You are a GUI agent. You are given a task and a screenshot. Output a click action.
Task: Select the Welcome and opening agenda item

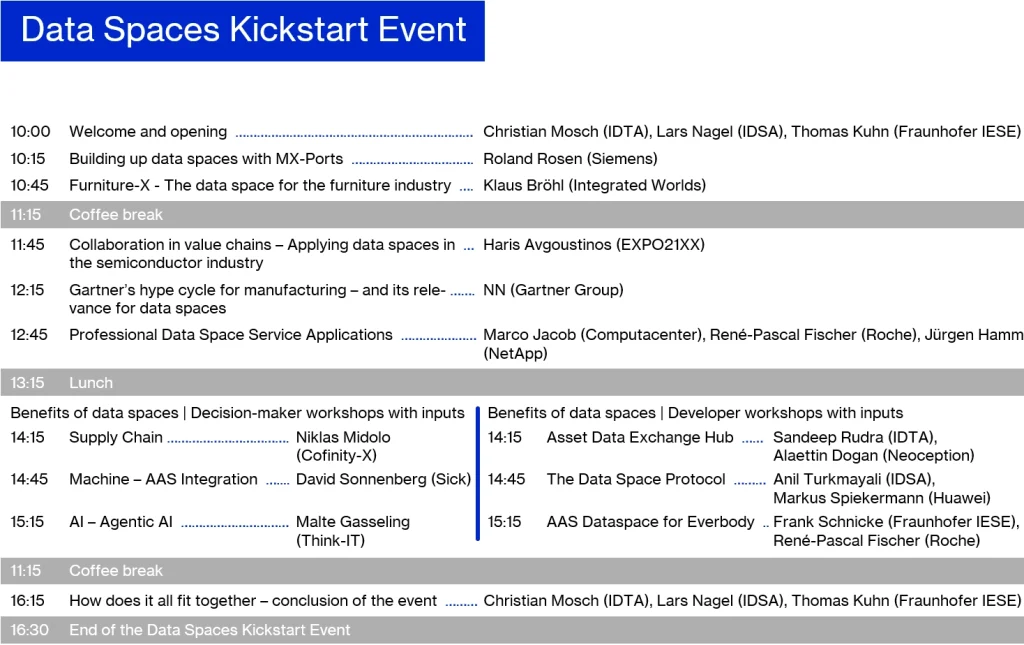[x=148, y=132]
